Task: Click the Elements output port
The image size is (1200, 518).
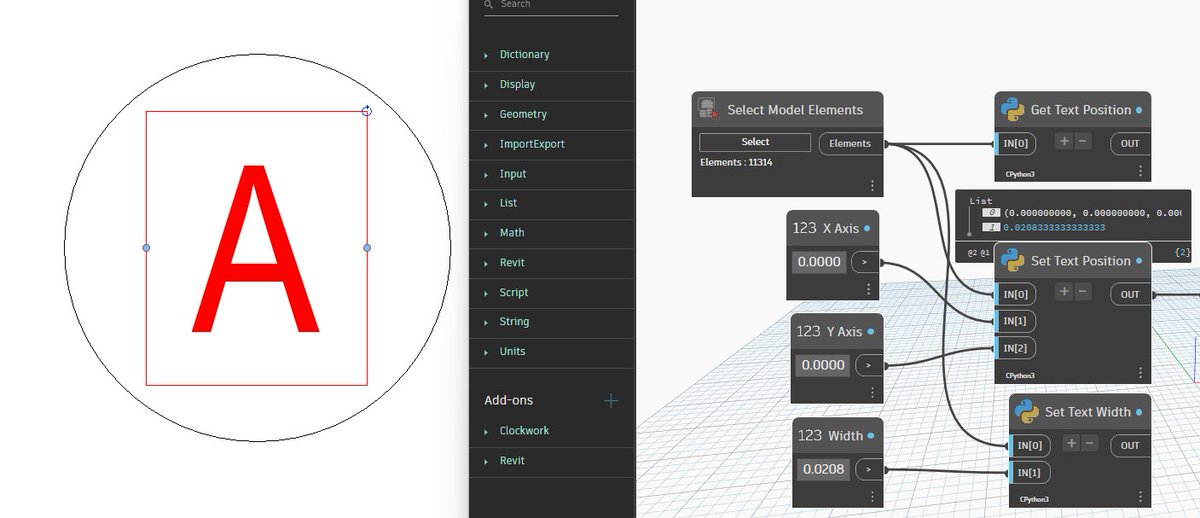Action: tap(851, 143)
